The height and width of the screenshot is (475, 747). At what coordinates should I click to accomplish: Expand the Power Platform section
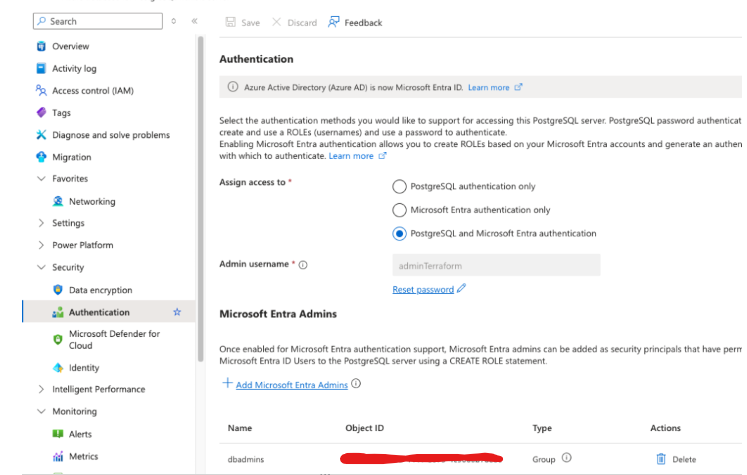[41, 245]
